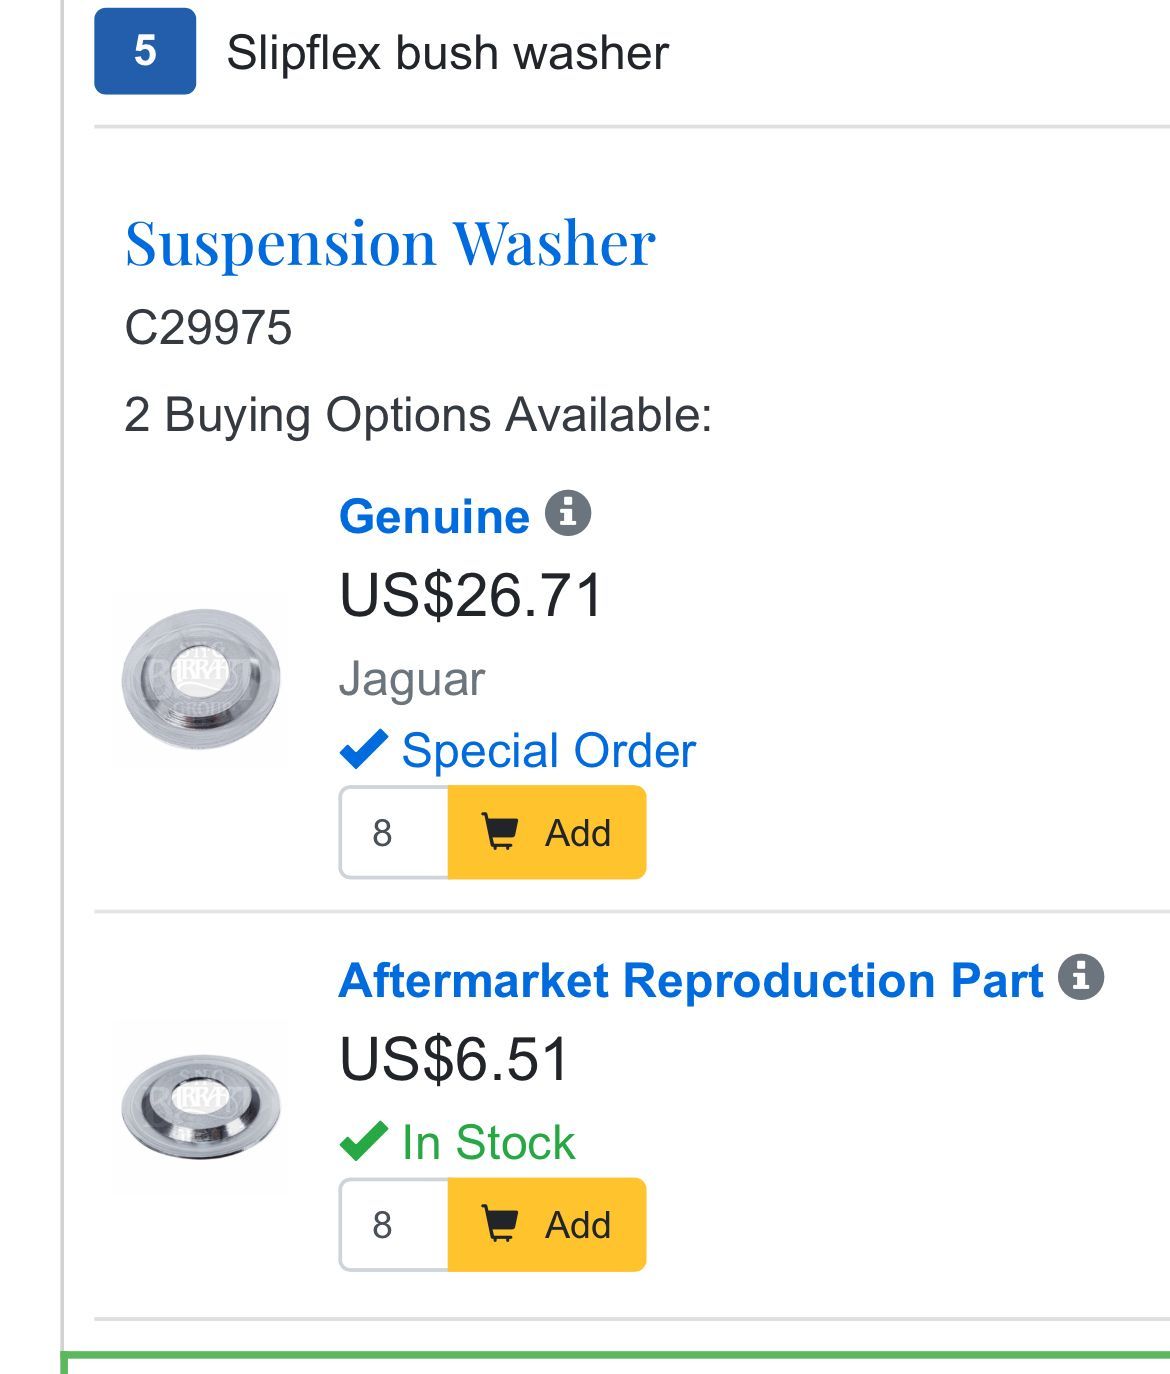Click the cart icon for the US$26.71 Genuine washer
The height and width of the screenshot is (1374, 1170).
coord(500,832)
